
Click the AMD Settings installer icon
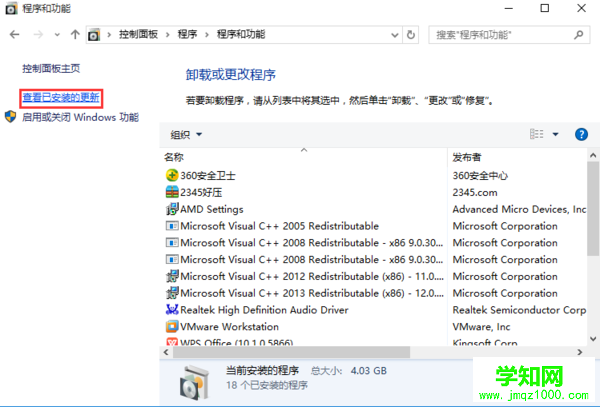coord(172,209)
